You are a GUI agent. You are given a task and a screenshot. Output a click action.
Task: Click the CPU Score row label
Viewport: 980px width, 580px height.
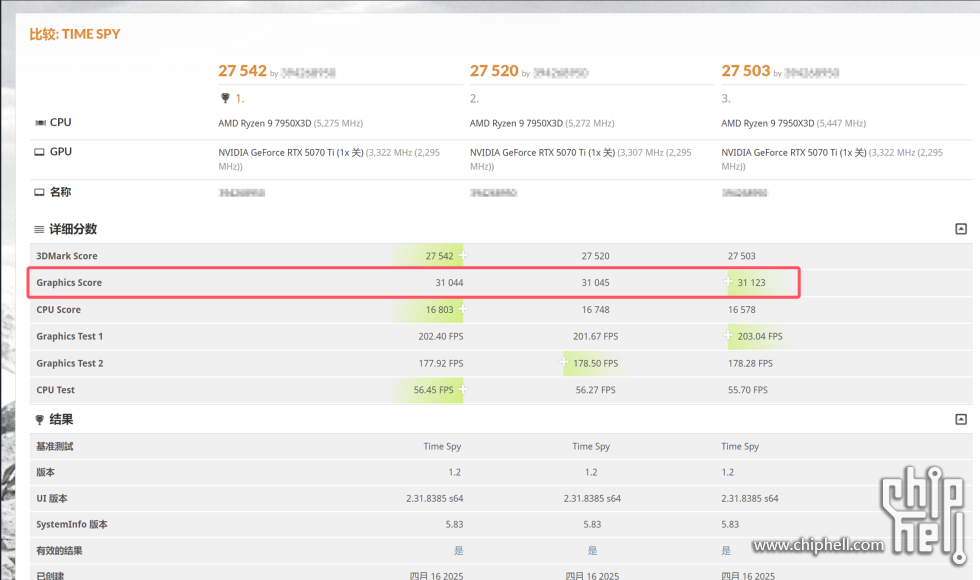59,310
